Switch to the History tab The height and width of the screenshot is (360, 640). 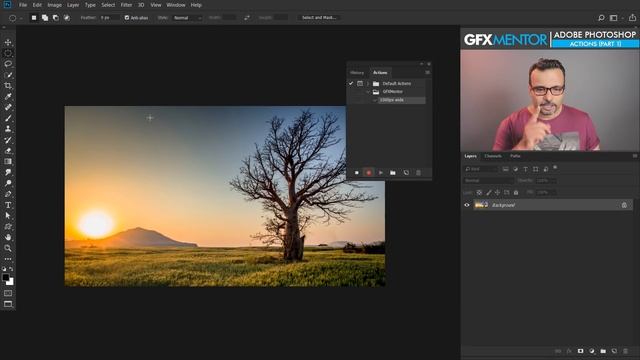pos(357,73)
